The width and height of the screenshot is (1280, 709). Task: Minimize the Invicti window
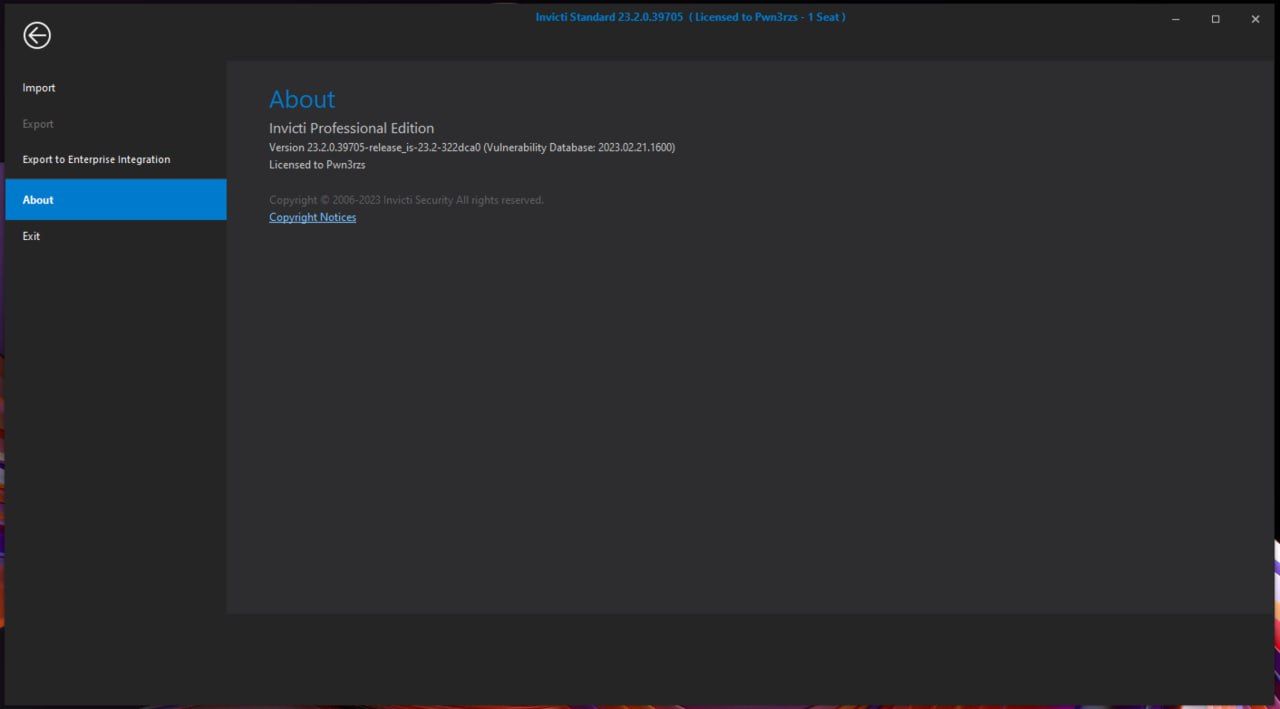1176,19
